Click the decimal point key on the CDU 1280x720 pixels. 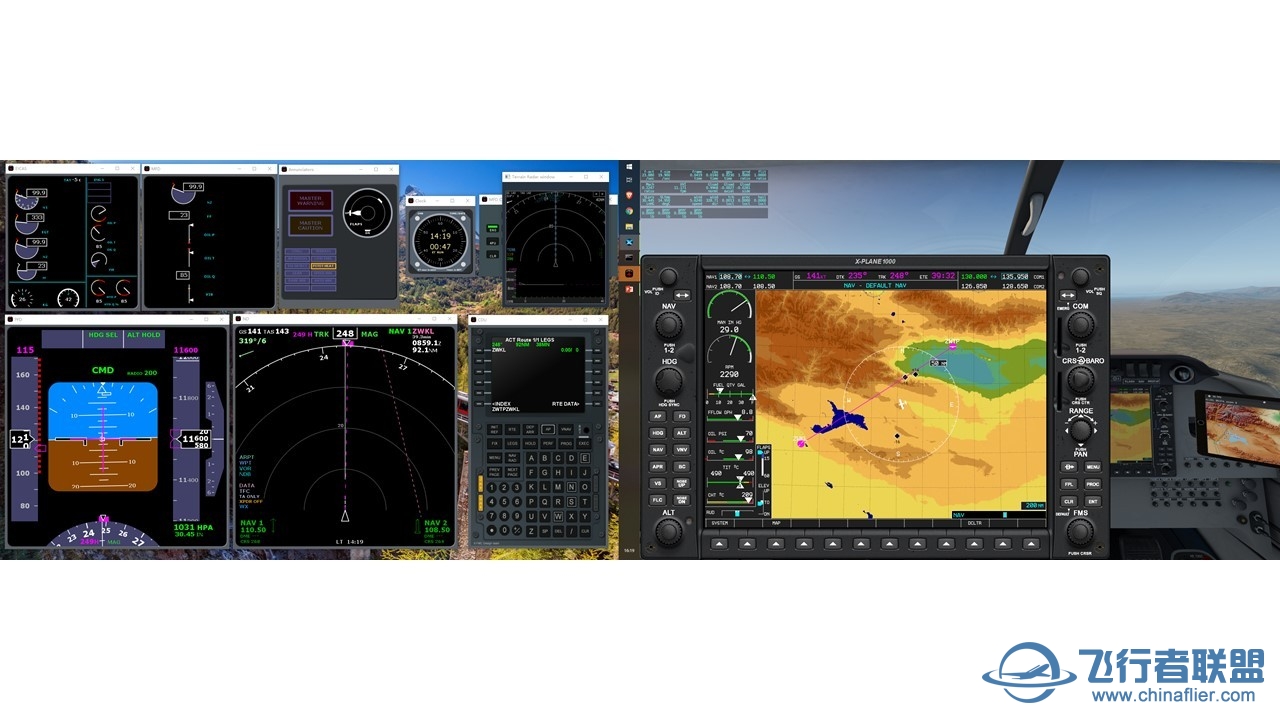tap(492, 530)
